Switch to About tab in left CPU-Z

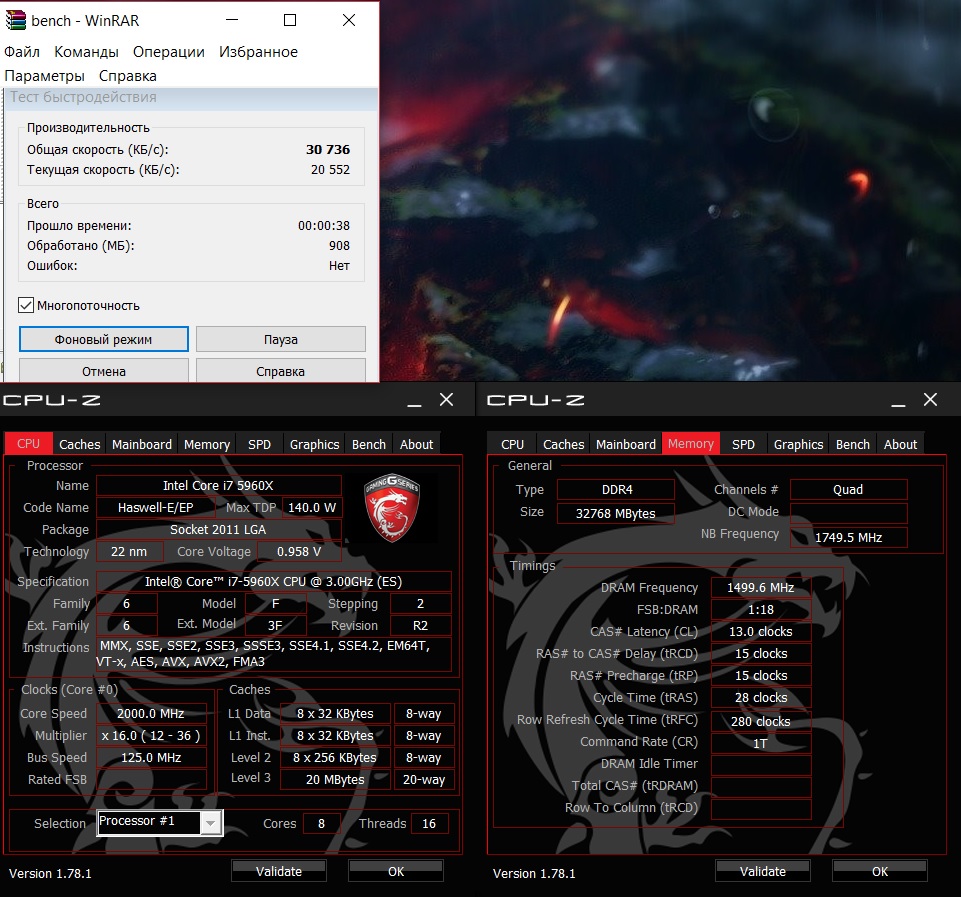[417, 444]
